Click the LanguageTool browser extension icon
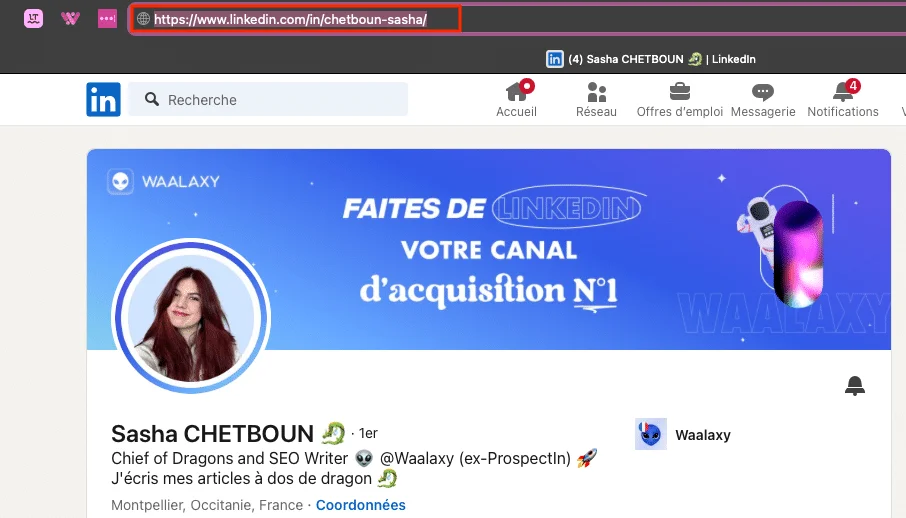 (34, 18)
